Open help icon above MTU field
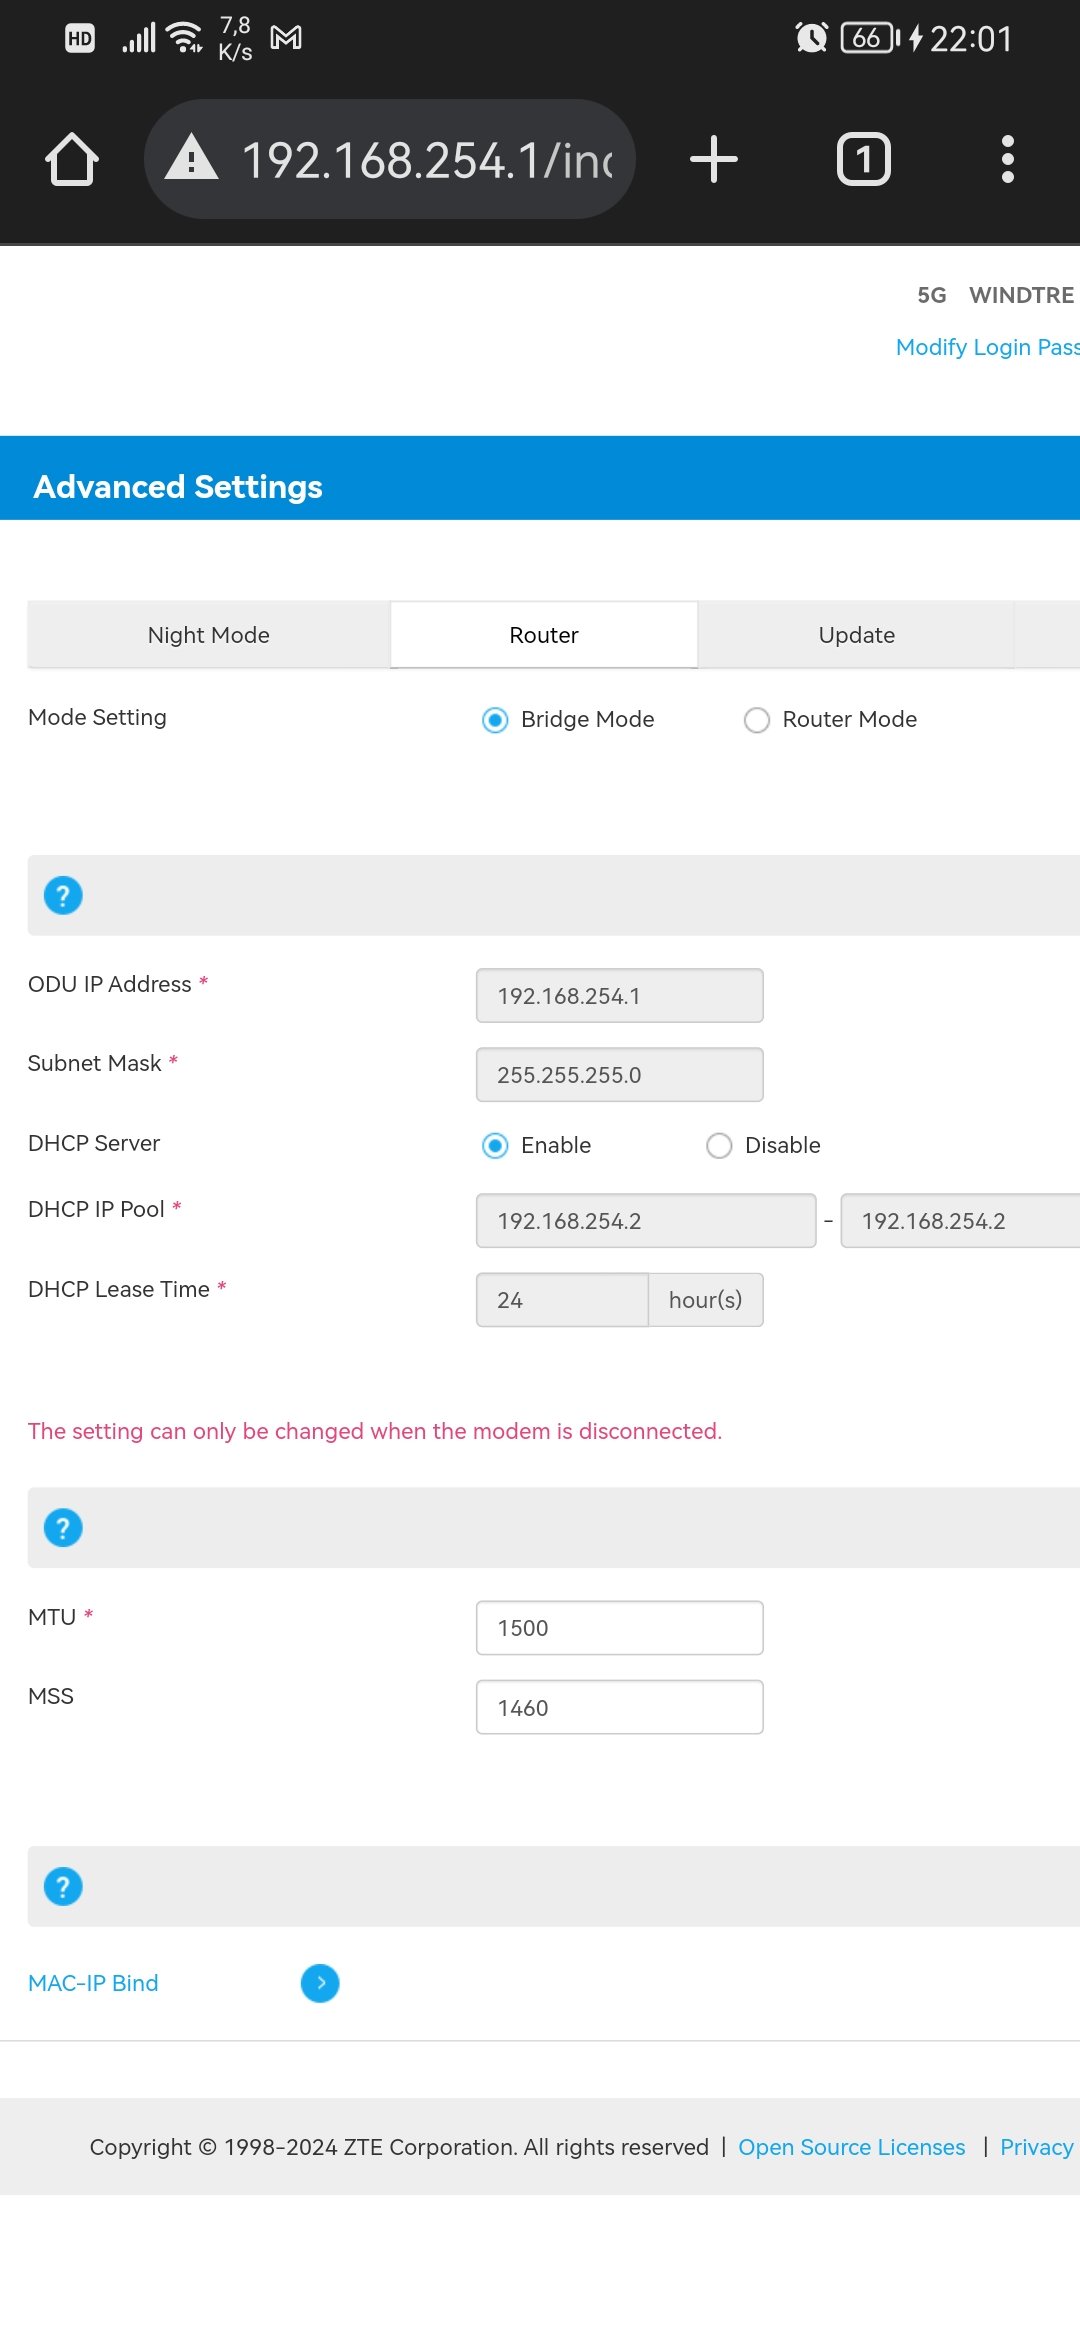Viewport: 1080px width, 2340px height. click(63, 1527)
